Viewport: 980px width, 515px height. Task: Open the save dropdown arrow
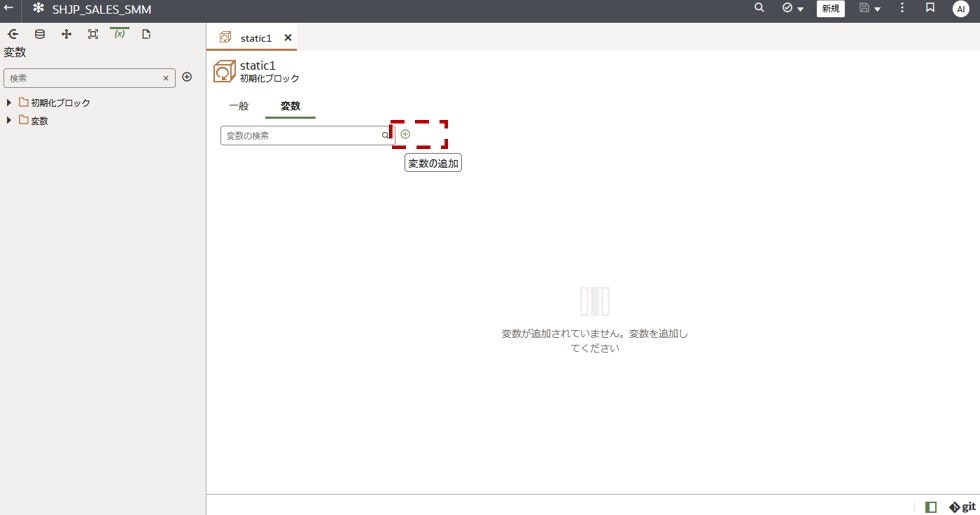click(877, 9)
